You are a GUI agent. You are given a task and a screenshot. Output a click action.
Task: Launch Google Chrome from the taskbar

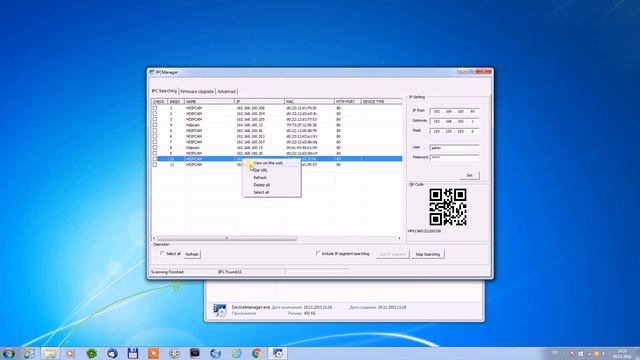(257, 353)
